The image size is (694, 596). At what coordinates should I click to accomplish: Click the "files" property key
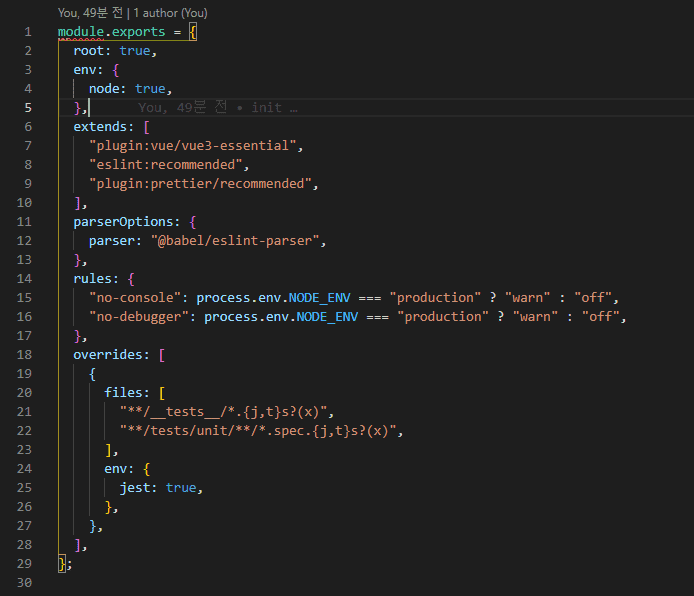point(123,393)
